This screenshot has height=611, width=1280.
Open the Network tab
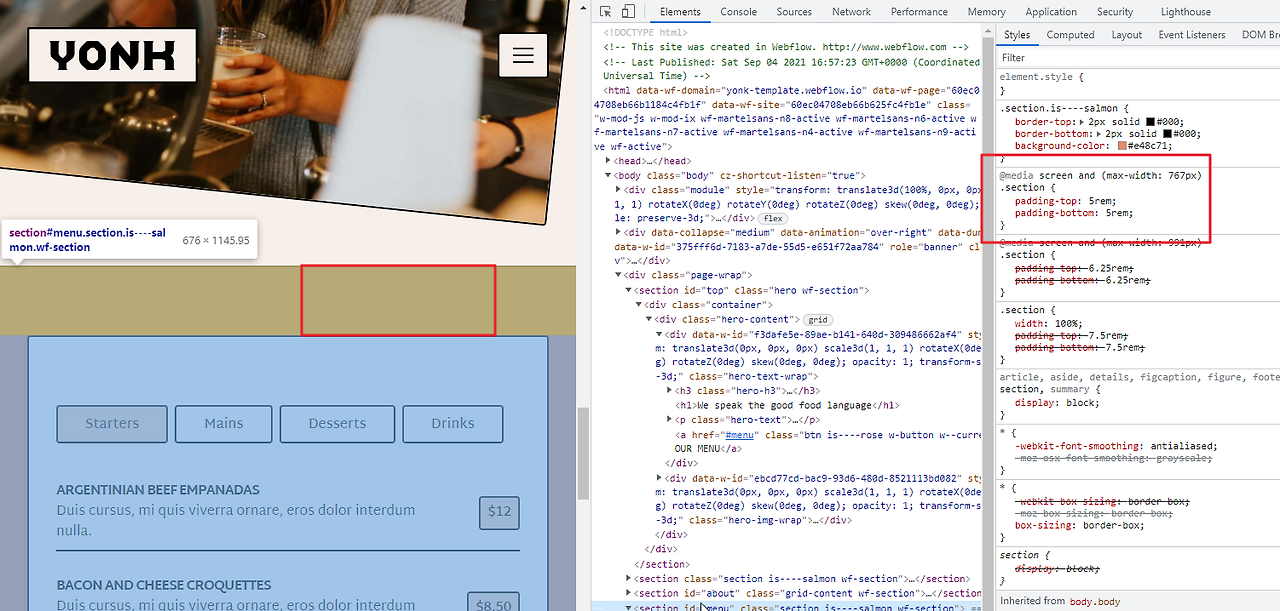[x=851, y=12]
